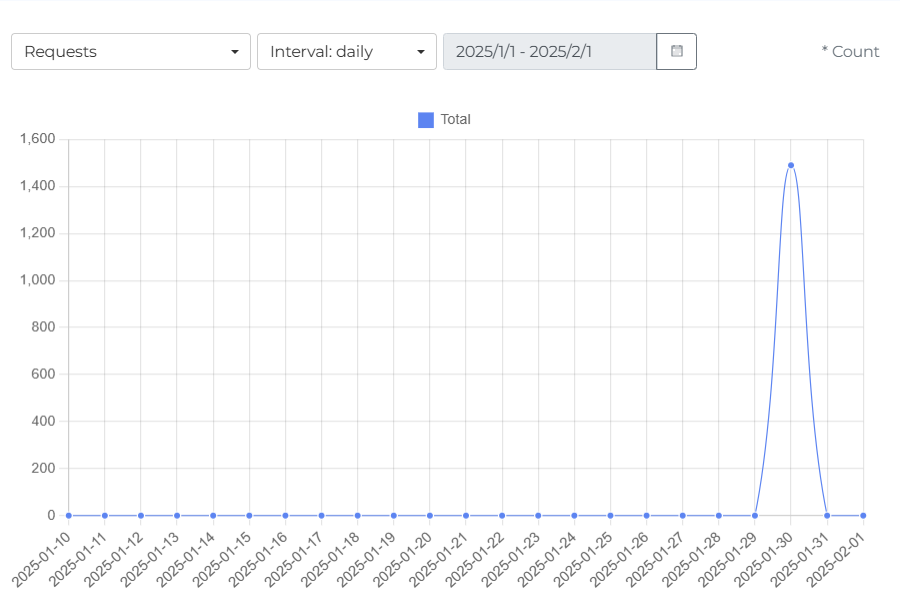900x610 pixels.
Task: Click the data point for 2025-01-18
Action: pyautogui.click(x=358, y=516)
